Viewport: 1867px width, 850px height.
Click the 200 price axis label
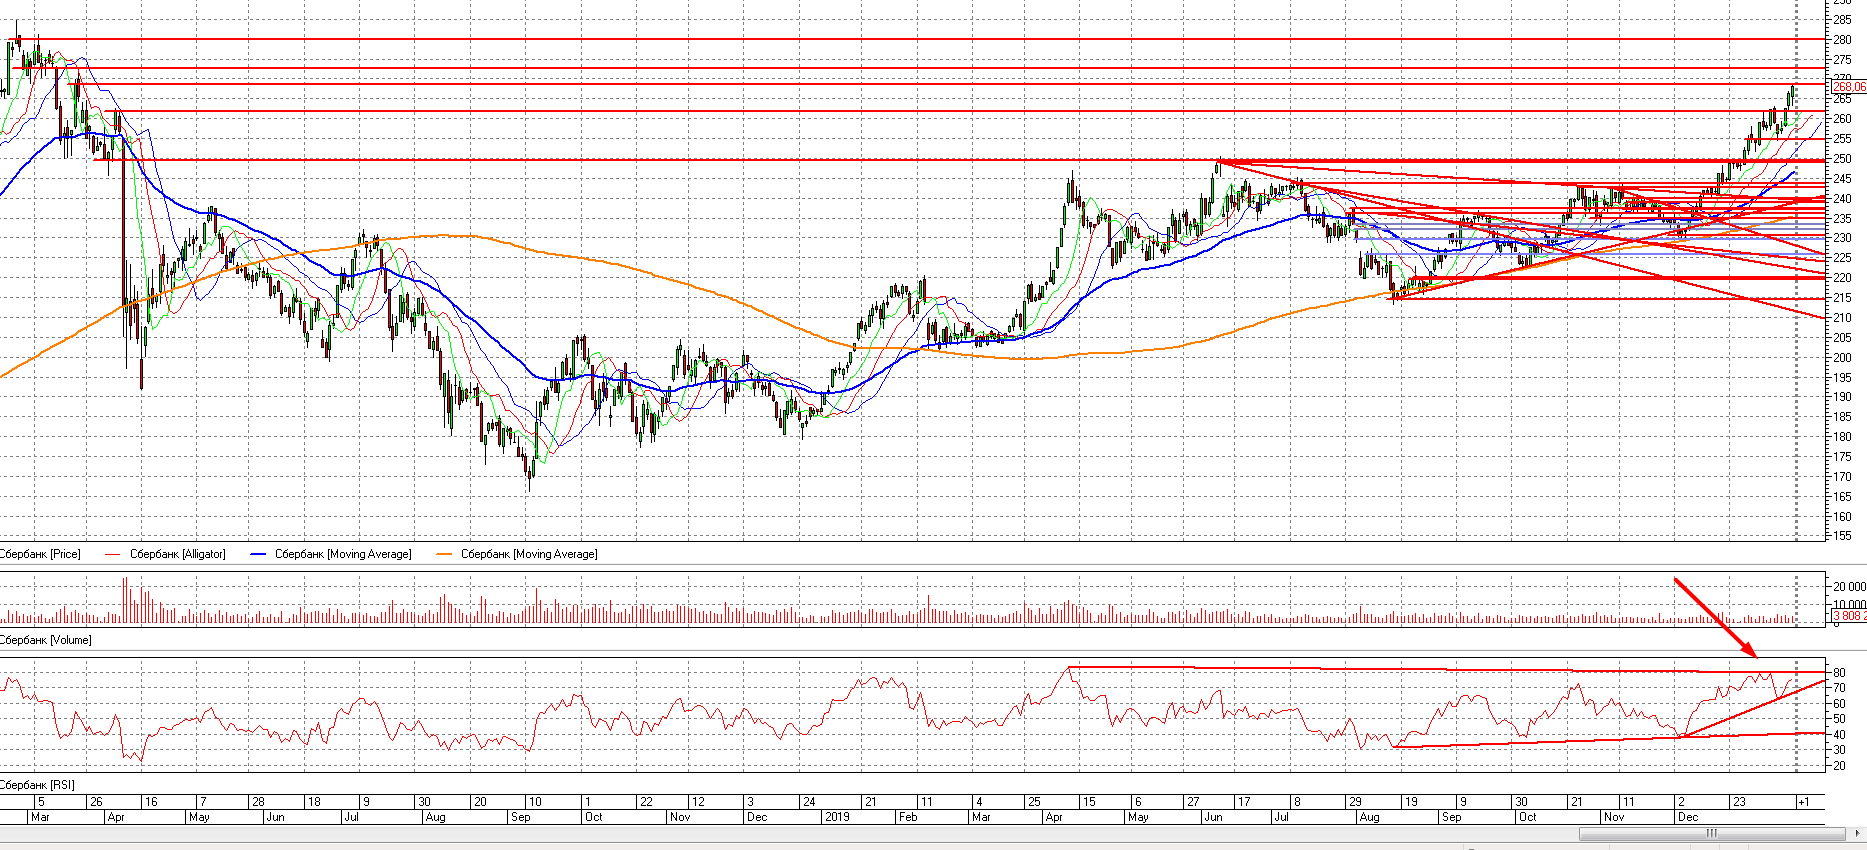pyautogui.click(x=1842, y=358)
